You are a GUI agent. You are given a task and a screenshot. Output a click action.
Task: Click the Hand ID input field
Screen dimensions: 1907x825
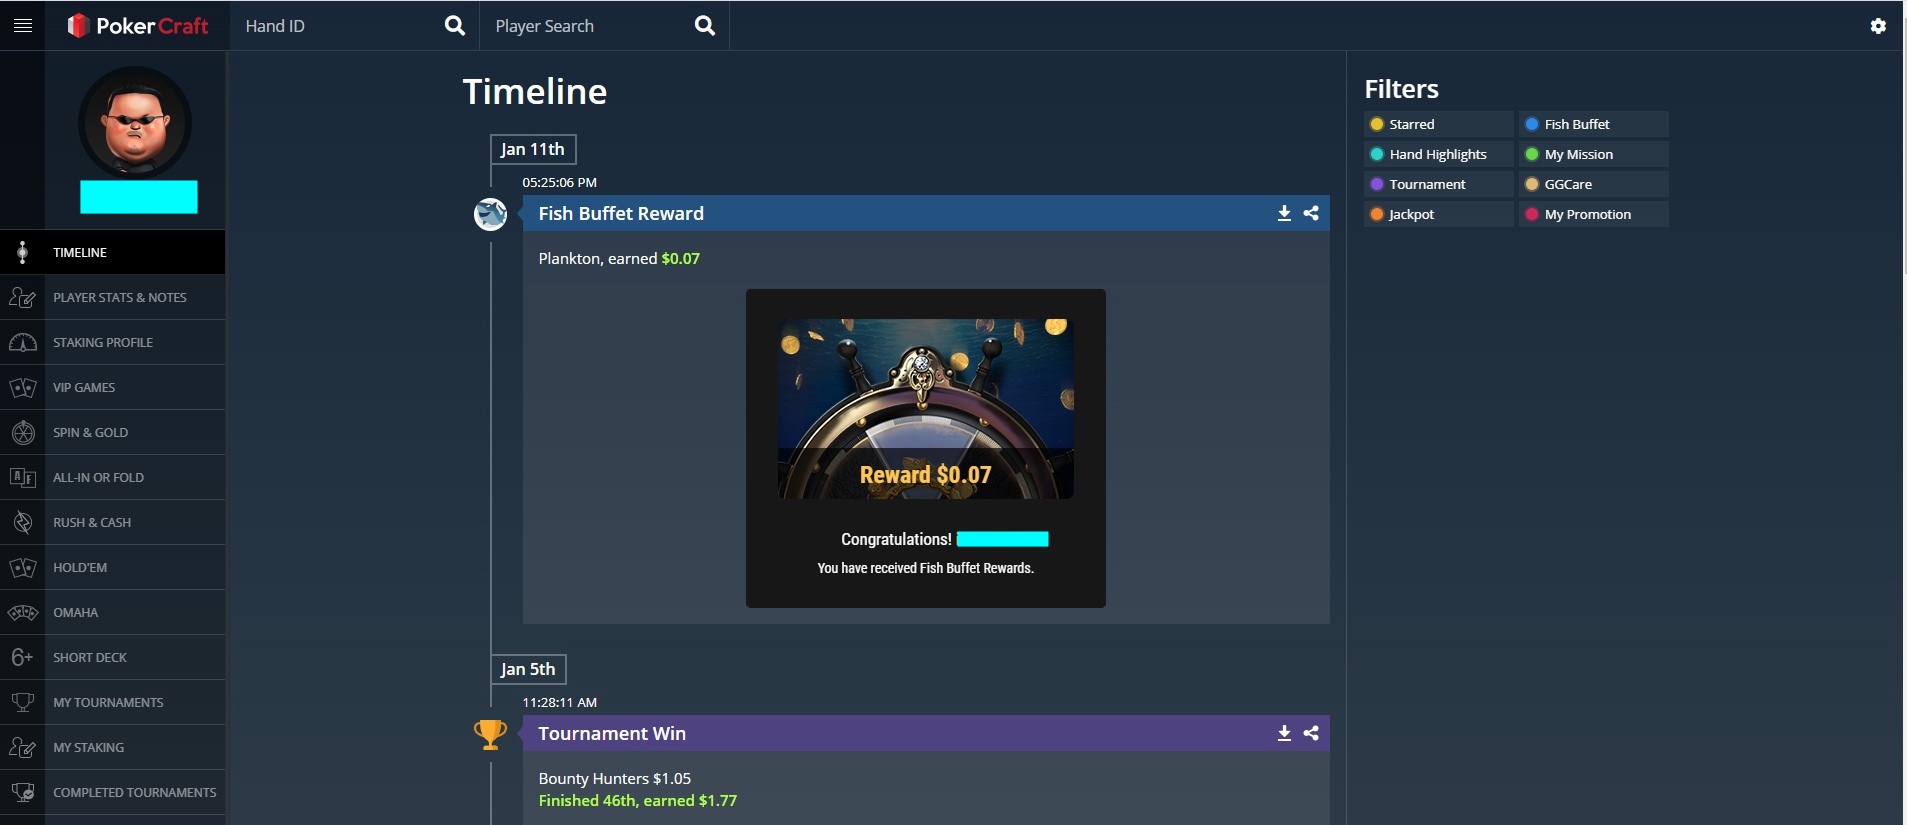point(335,26)
